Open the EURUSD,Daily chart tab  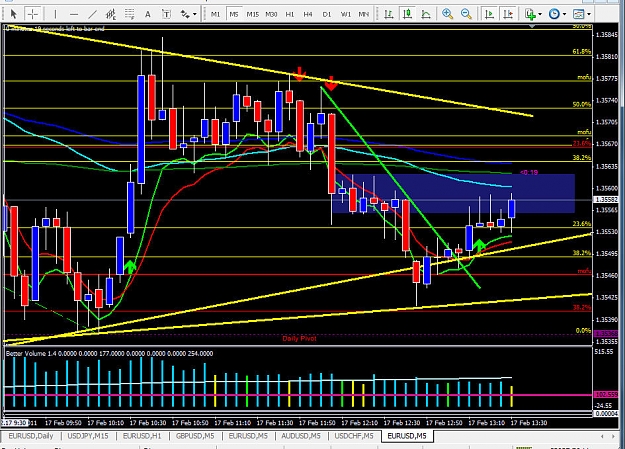(x=31, y=436)
